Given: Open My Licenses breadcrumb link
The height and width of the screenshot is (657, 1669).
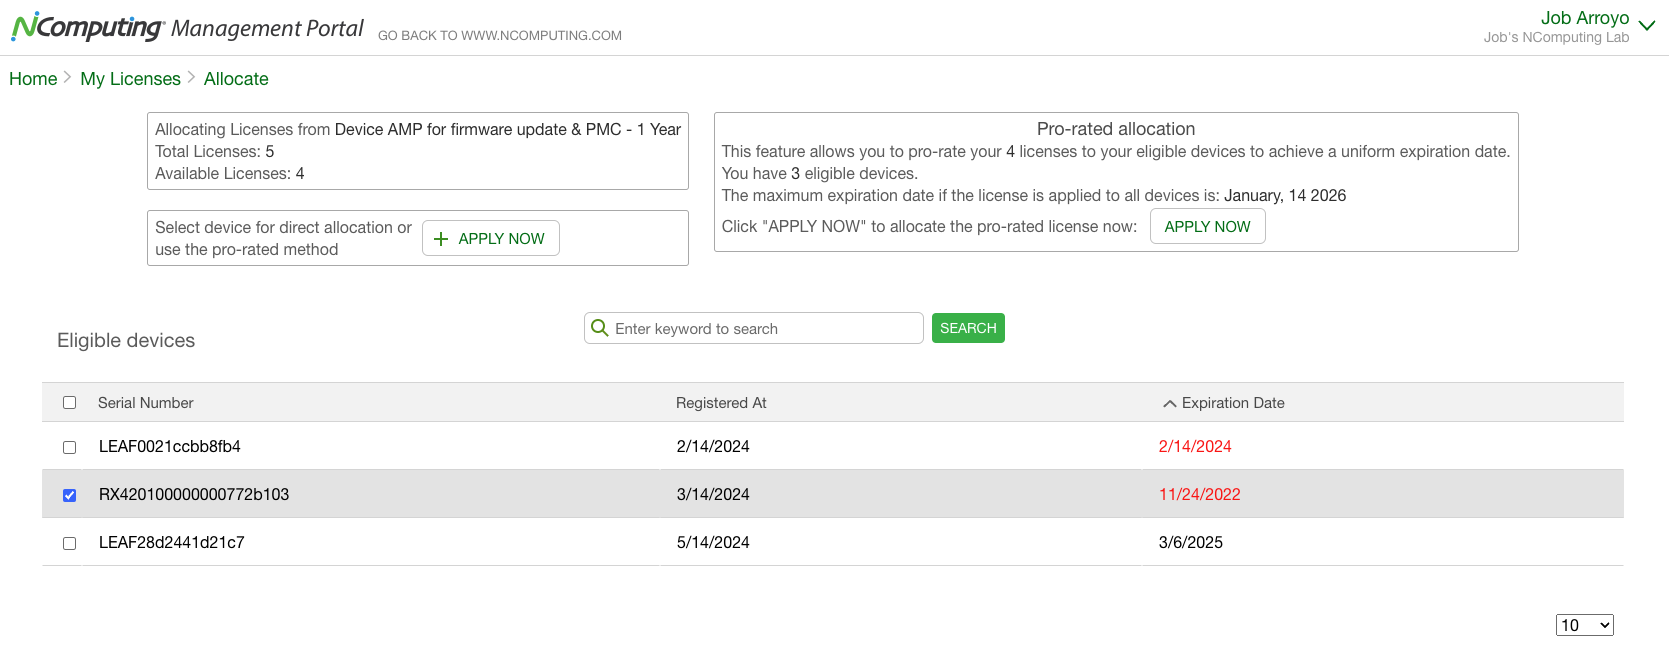Looking at the screenshot, I should click(x=131, y=79).
